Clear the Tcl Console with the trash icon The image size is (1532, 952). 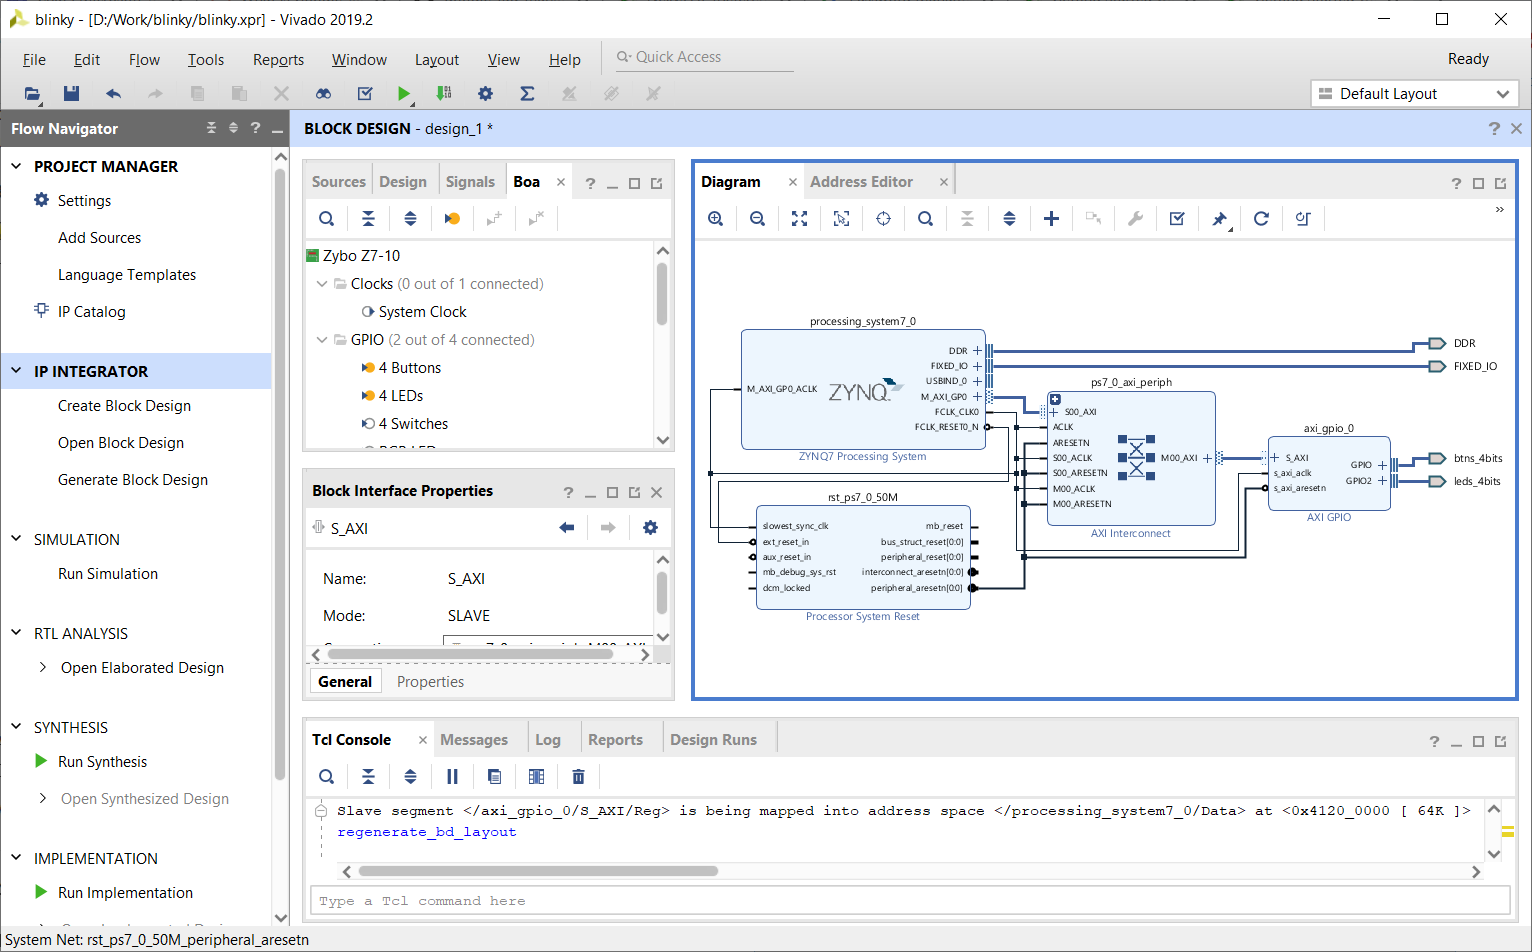[x=578, y=776]
